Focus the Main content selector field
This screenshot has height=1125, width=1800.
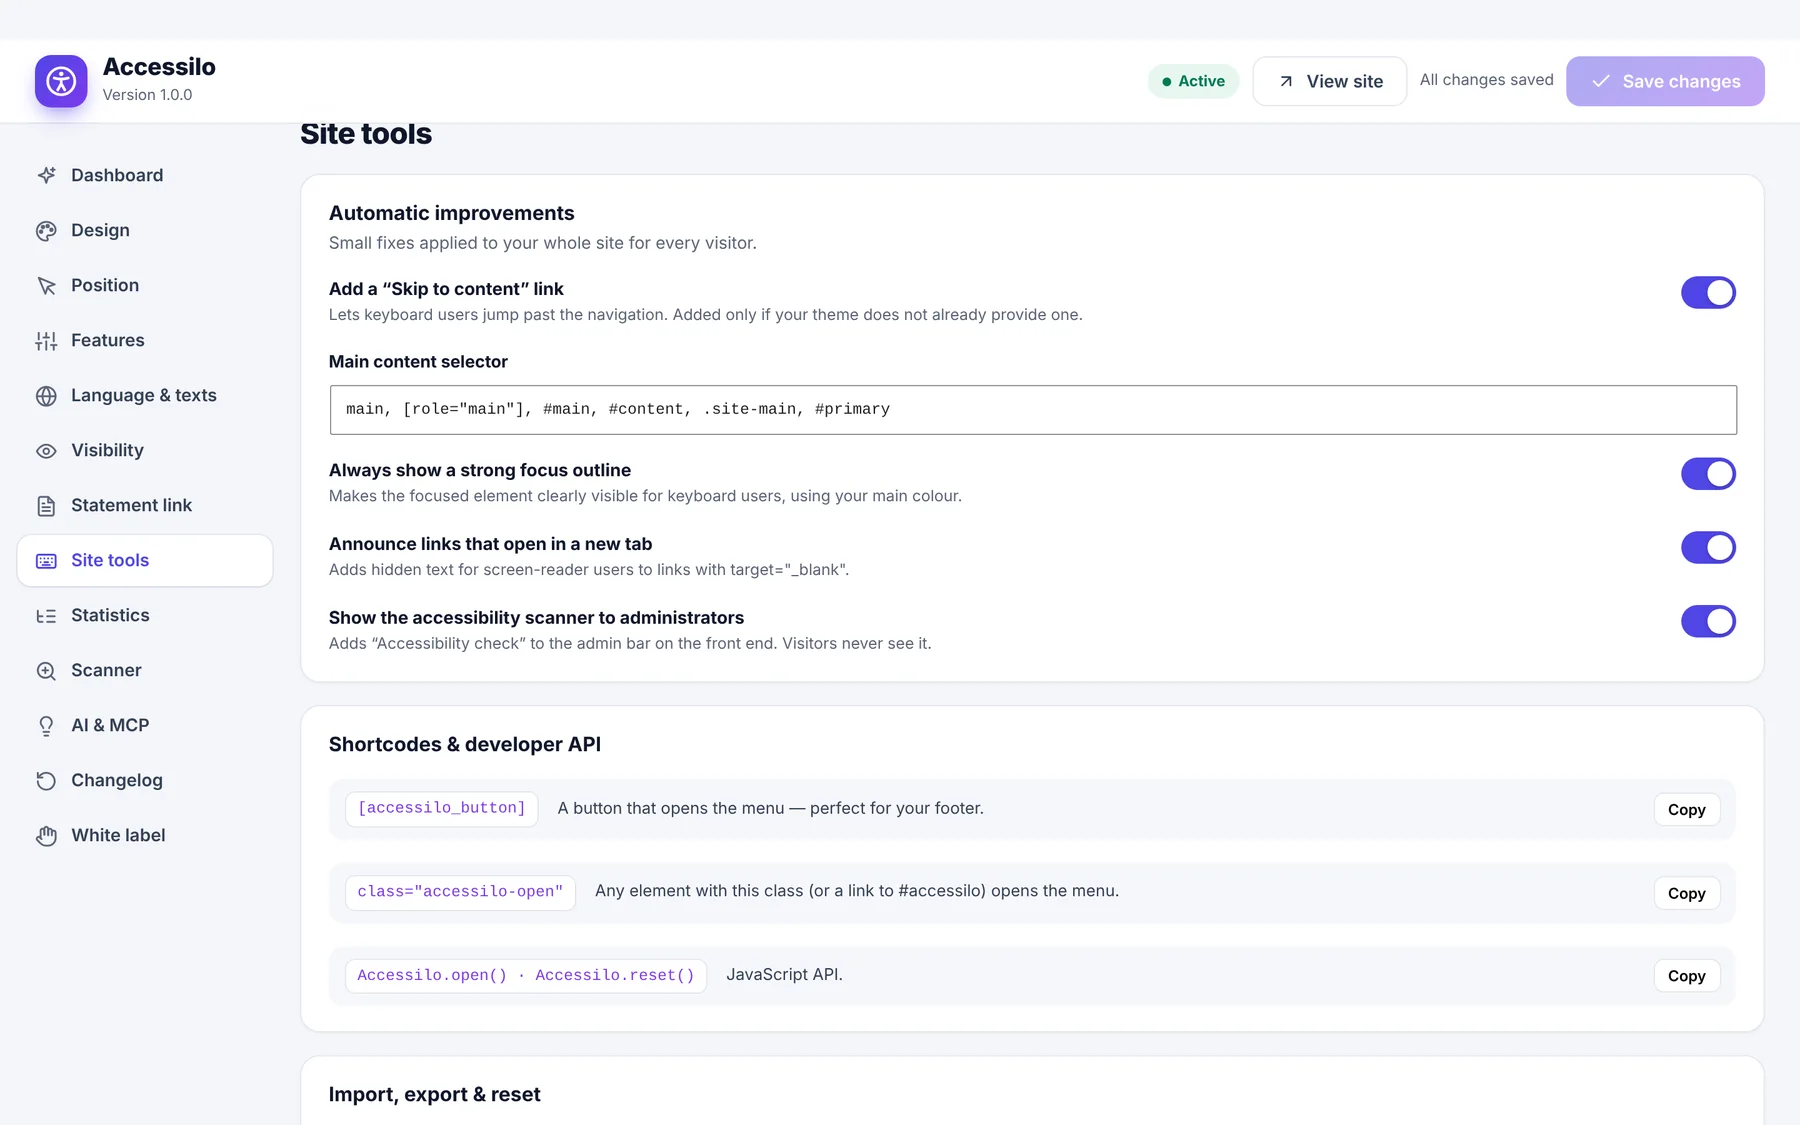1033,410
